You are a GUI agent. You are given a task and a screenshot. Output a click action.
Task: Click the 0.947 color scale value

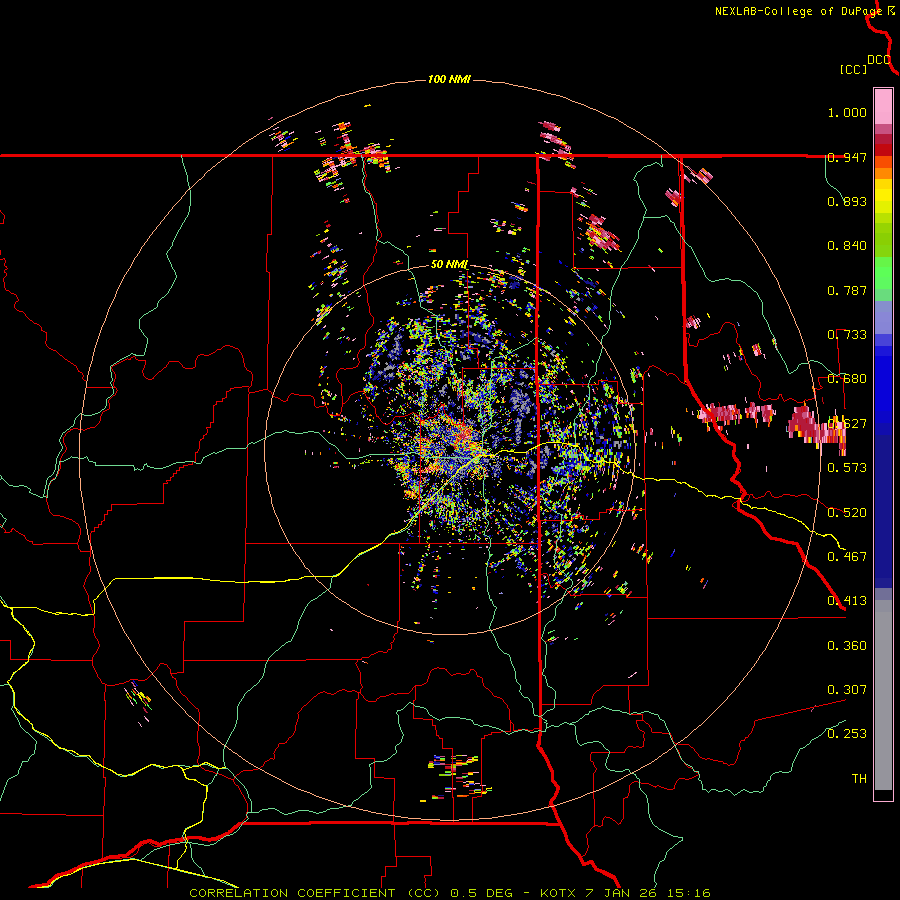[847, 157]
